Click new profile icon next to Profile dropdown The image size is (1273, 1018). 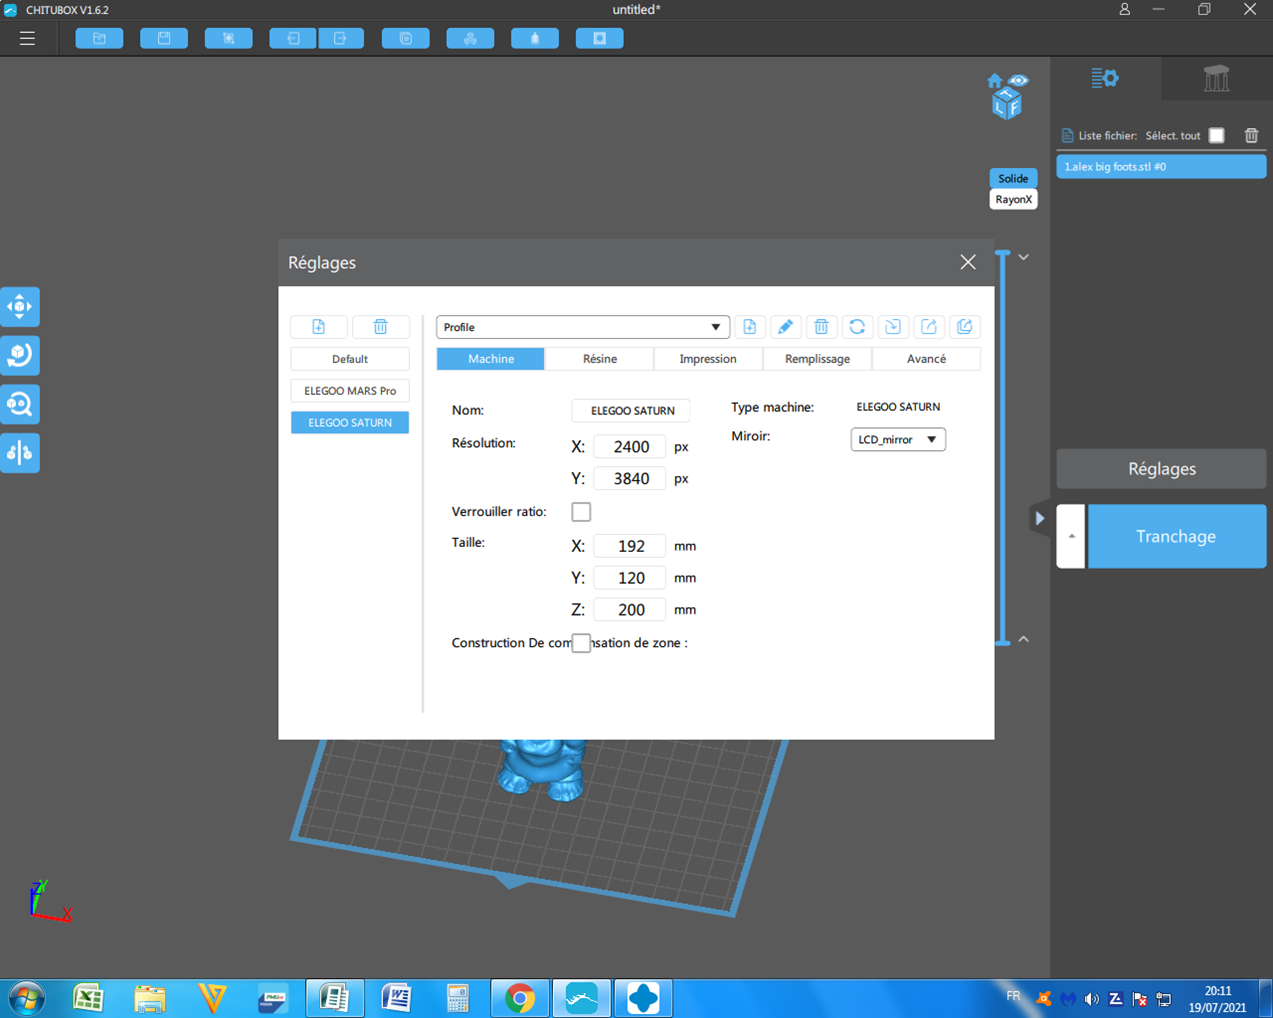(x=750, y=327)
